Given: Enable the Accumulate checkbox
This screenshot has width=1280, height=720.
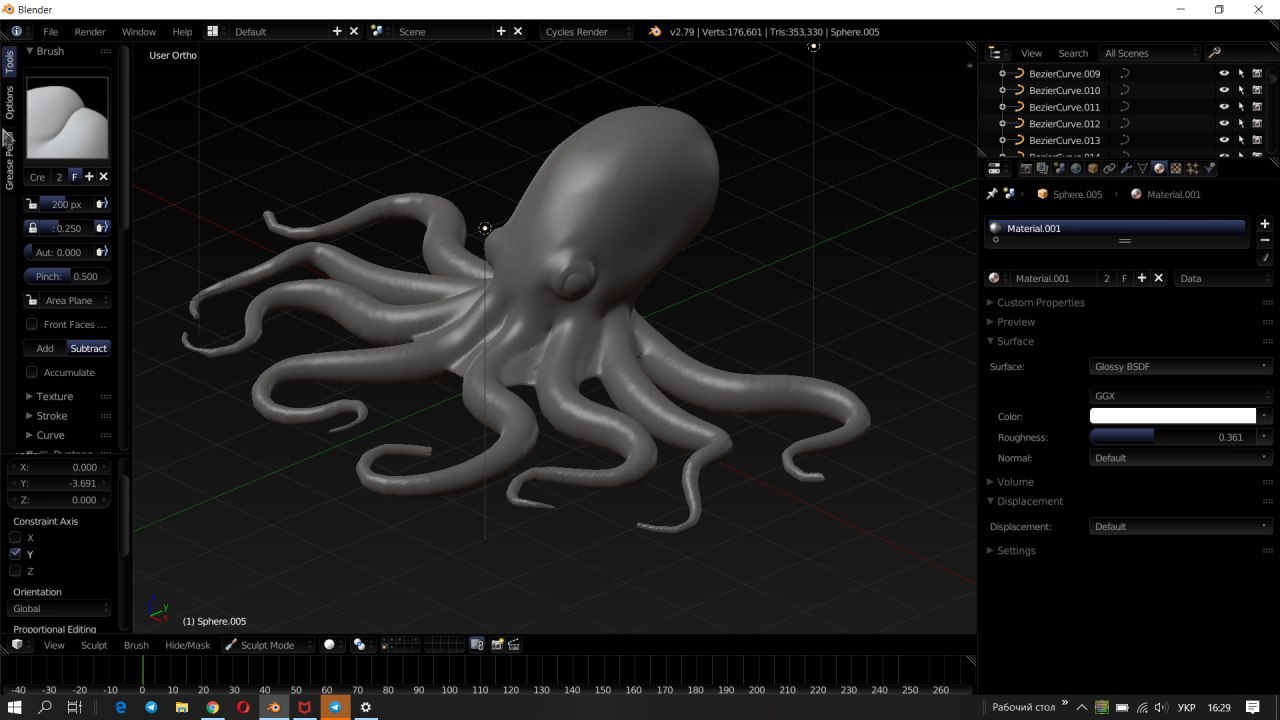Looking at the screenshot, I should point(32,372).
